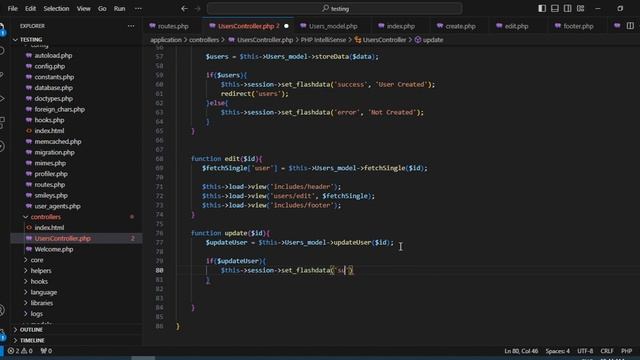Open autoload.php in the explorer
This screenshot has width=640, height=360.
[53, 56]
